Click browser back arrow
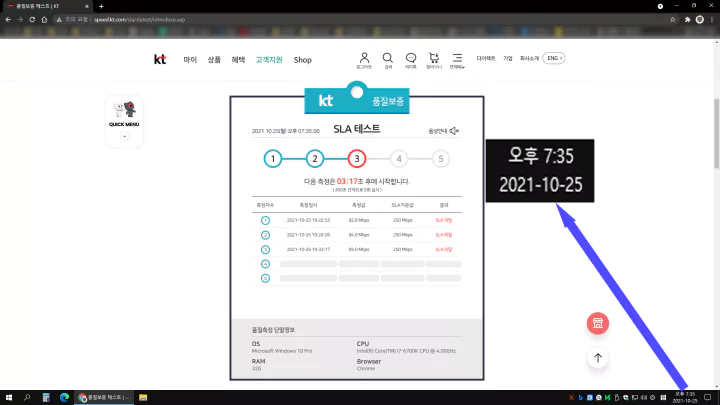720x405 pixels. tap(8, 20)
